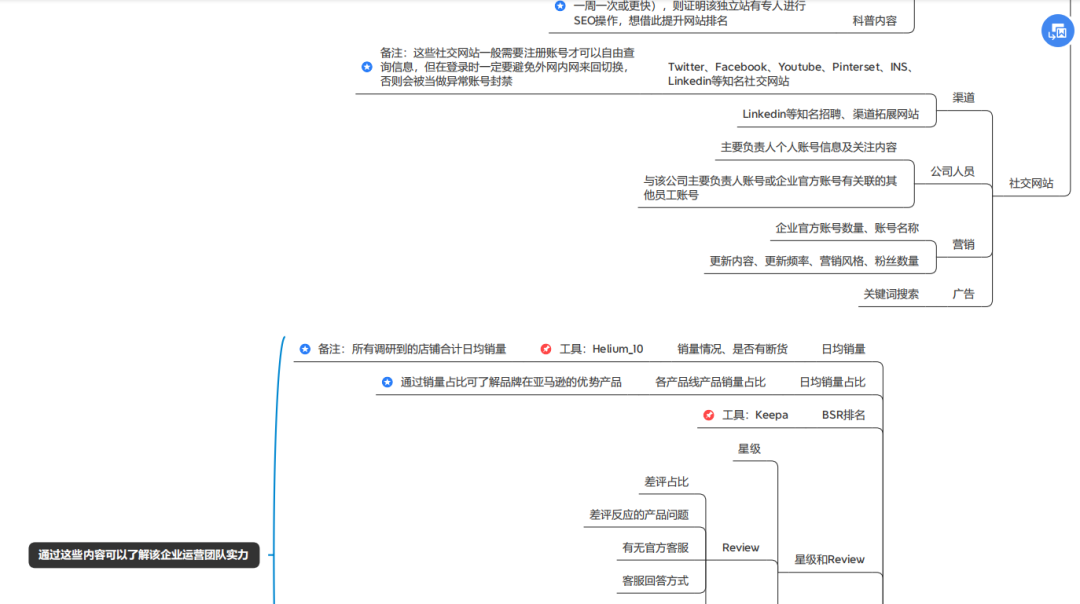Click the blue icon beside 通过销量占比可了解品牌优势产品
The width and height of the screenshot is (1080, 604).
click(x=388, y=381)
